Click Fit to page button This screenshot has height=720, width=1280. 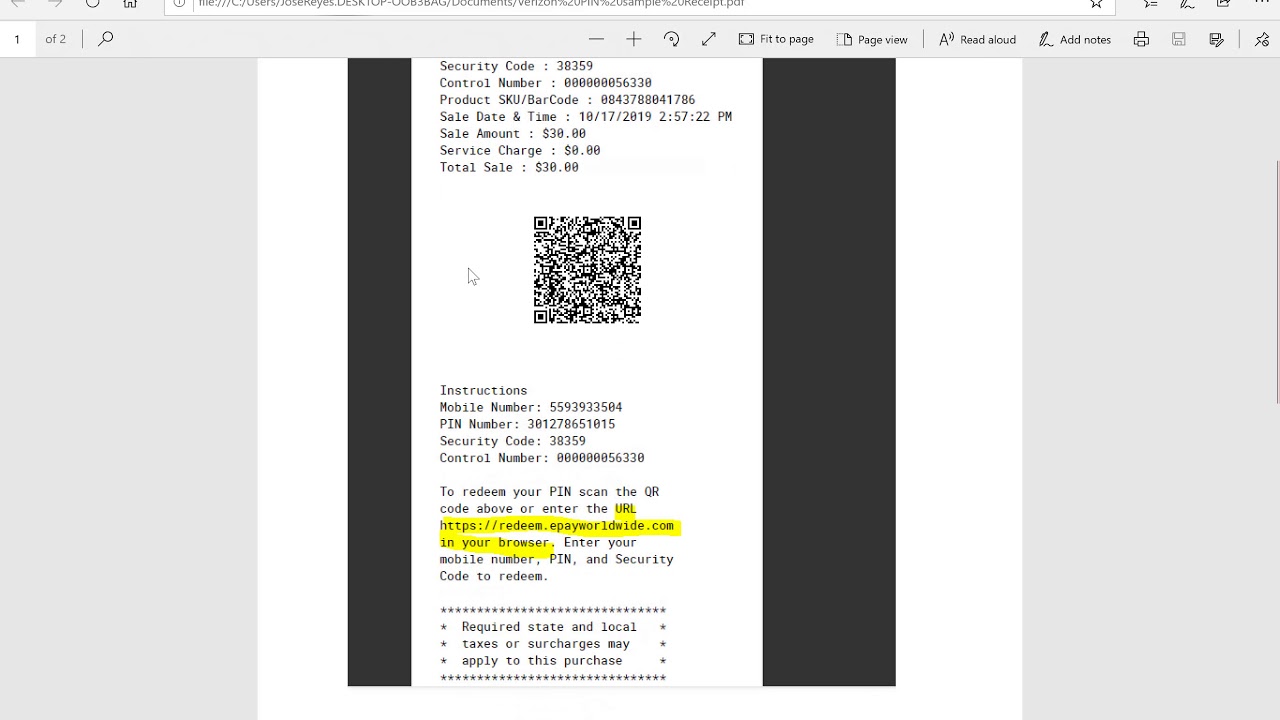tap(776, 39)
